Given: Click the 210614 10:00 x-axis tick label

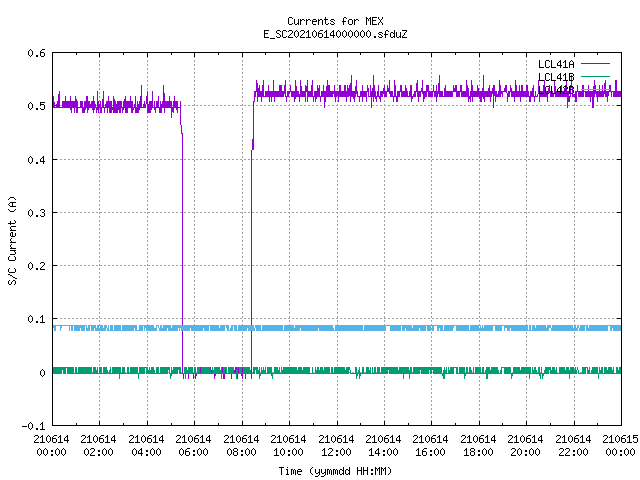Looking at the screenshot, I should tap(288, 446).
